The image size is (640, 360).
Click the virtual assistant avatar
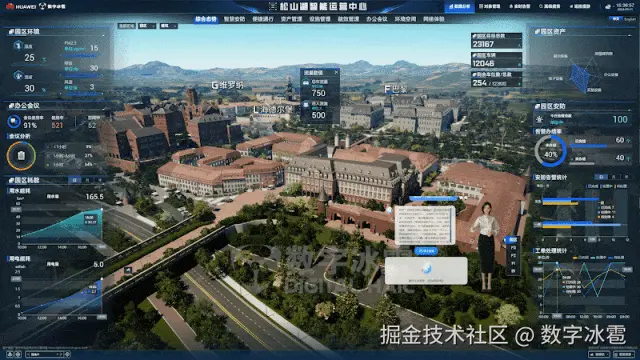(486, 245)
